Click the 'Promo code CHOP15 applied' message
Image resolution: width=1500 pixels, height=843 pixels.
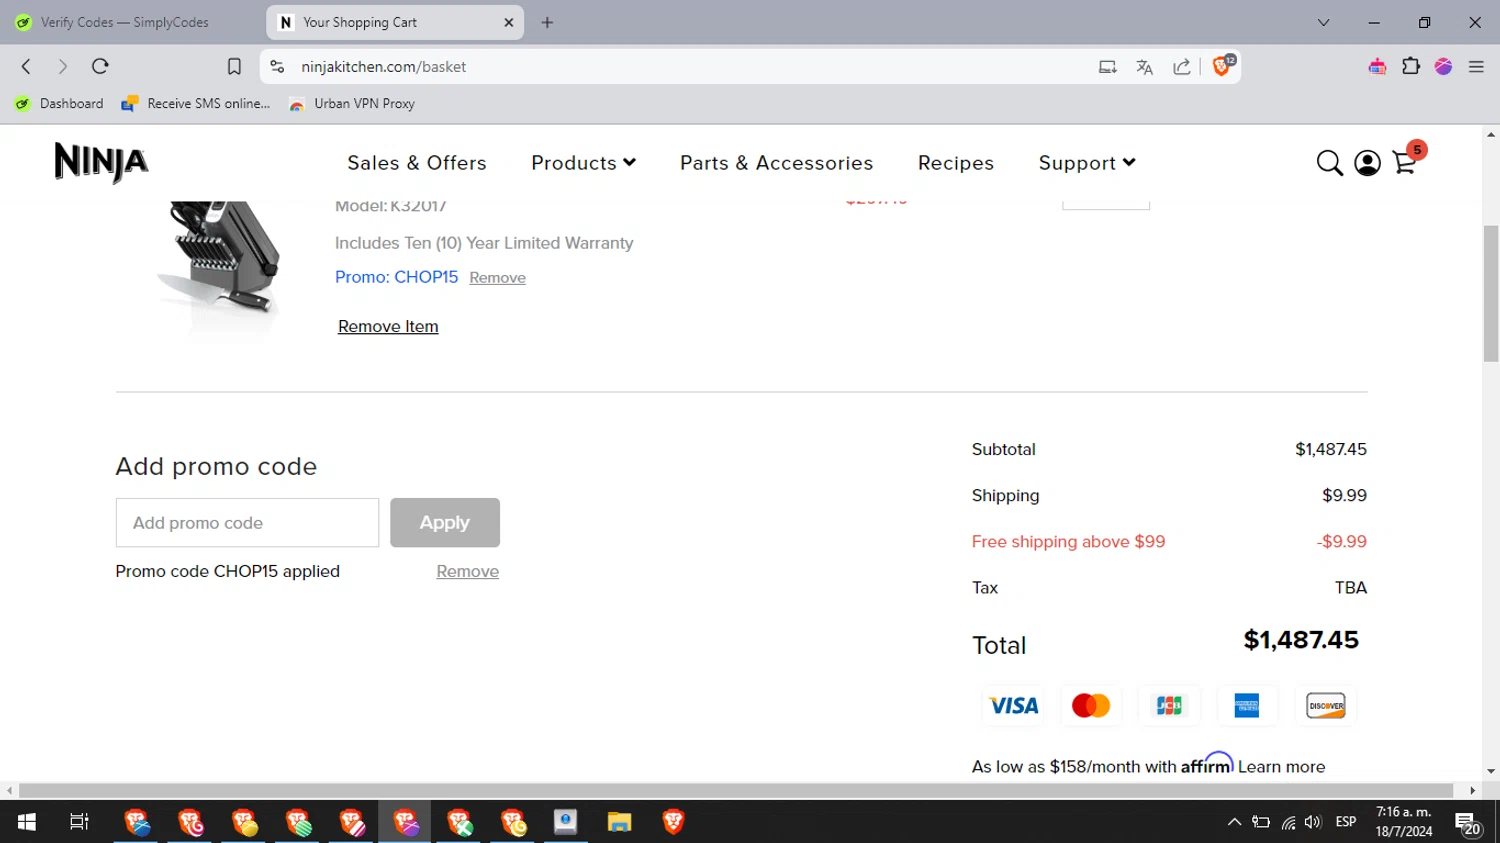(x=228, y=571)
